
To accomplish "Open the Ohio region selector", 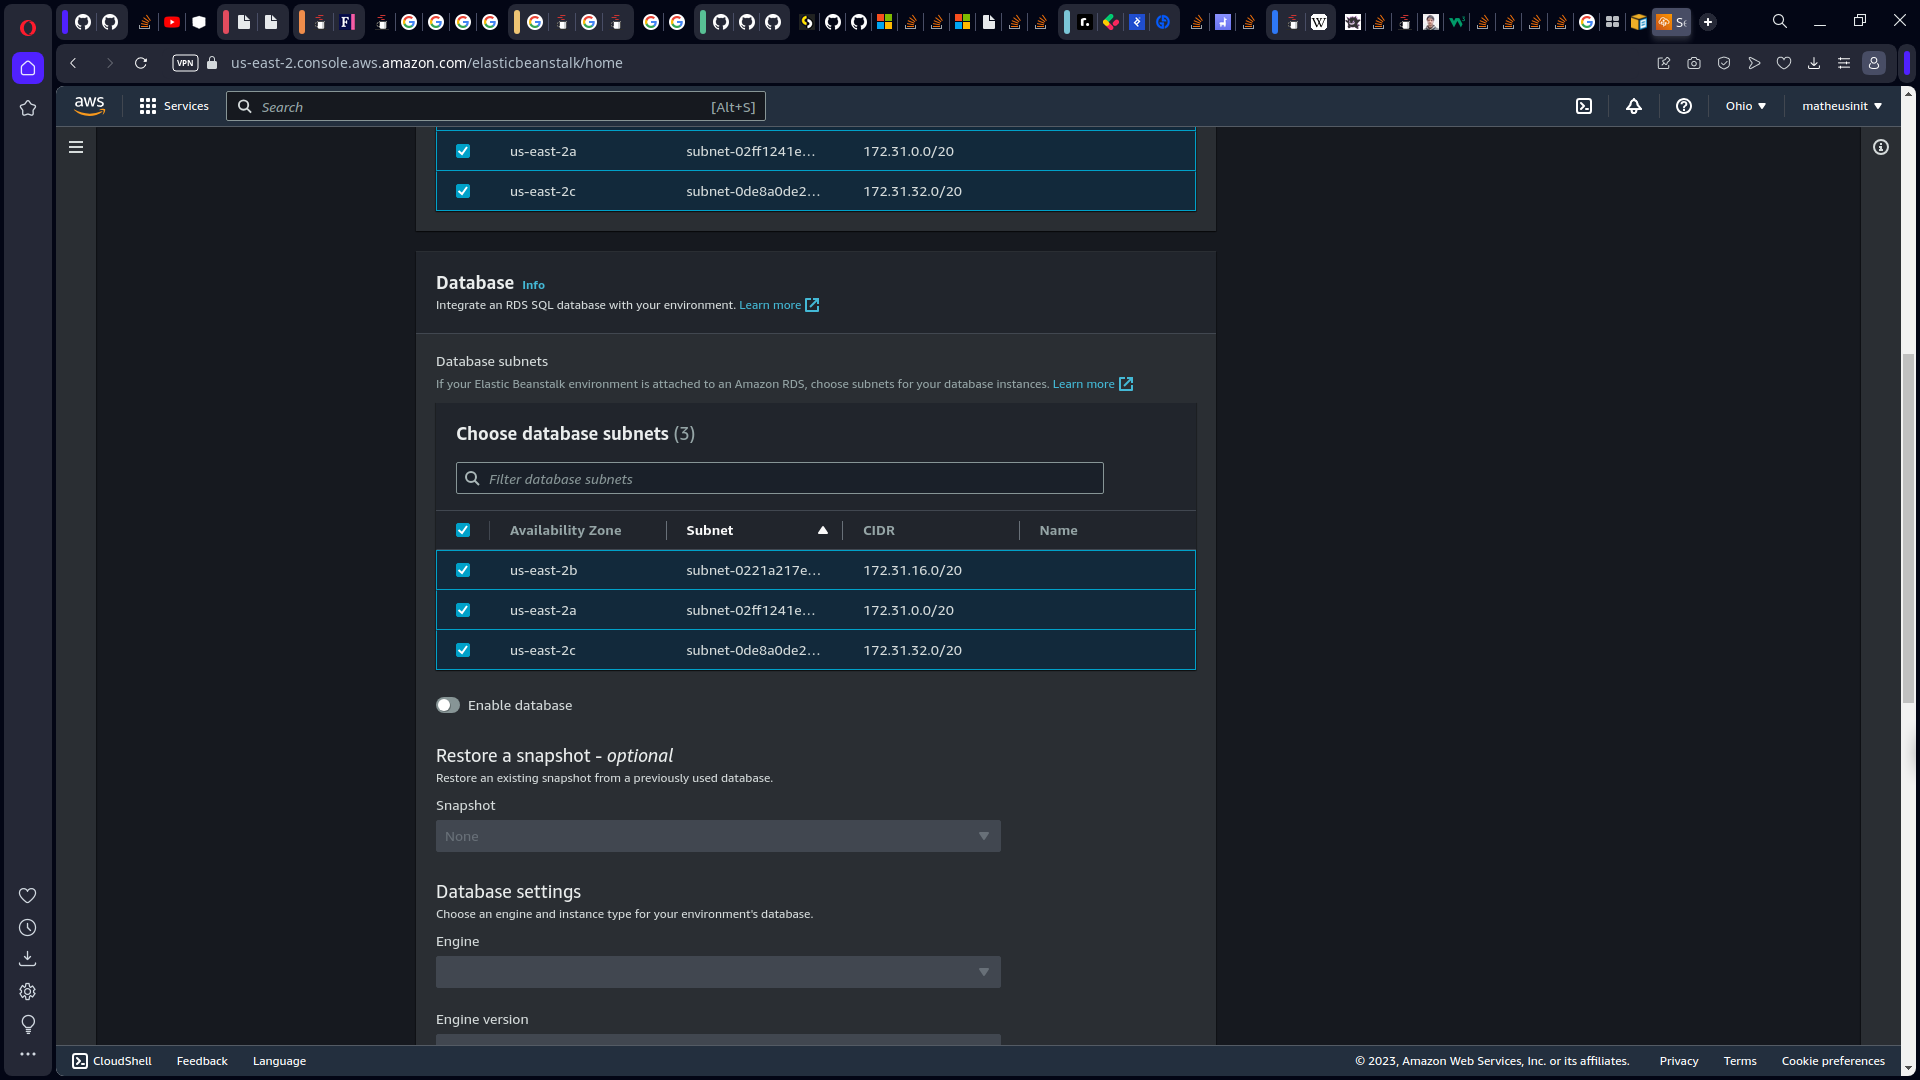I will tap(1745, 105).
